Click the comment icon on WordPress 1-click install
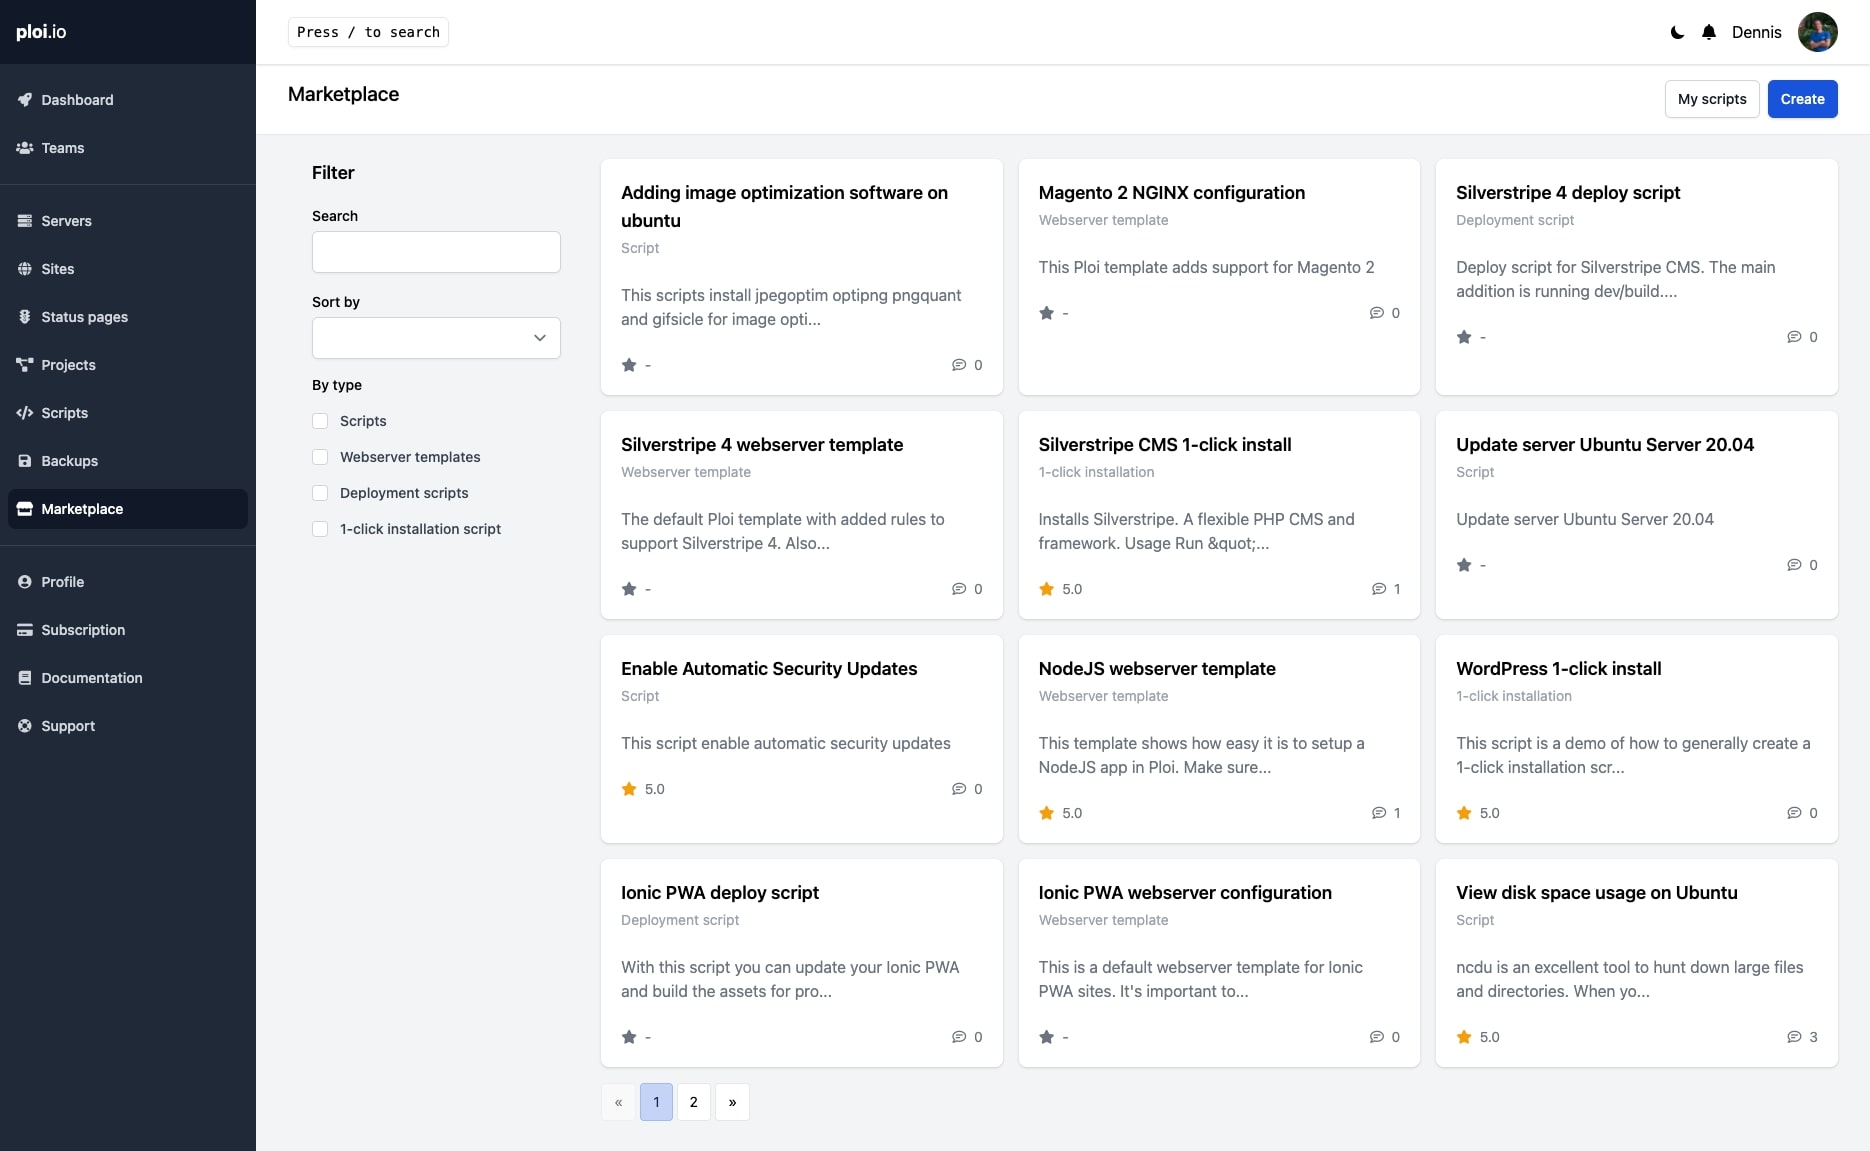Image resolution: width=1870 pixels, height=1151 pixels. point(1796,812)
